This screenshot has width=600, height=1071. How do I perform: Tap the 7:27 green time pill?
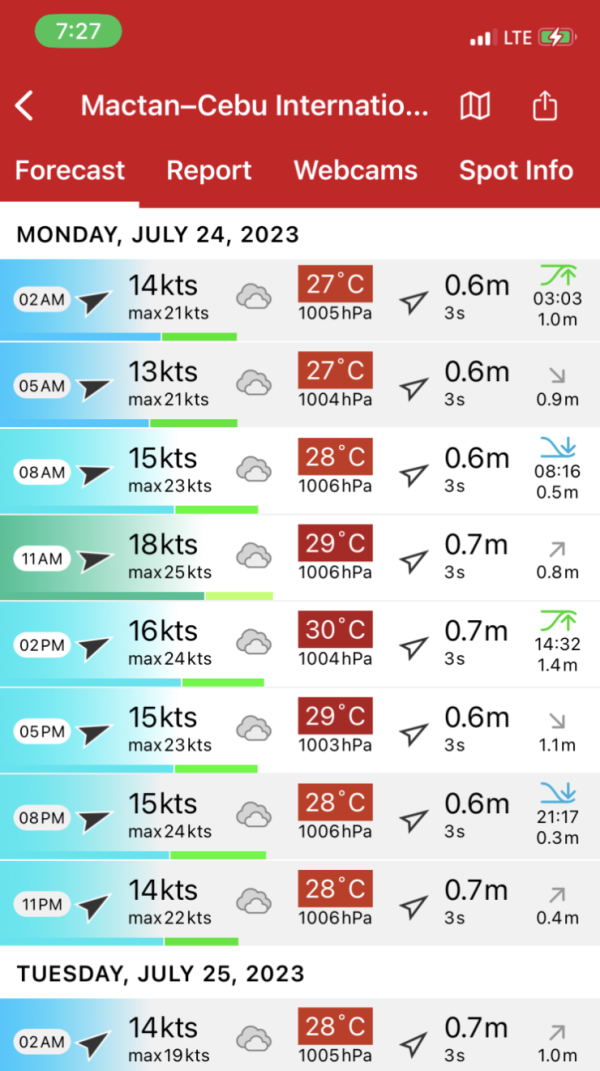tap(78, 31)
